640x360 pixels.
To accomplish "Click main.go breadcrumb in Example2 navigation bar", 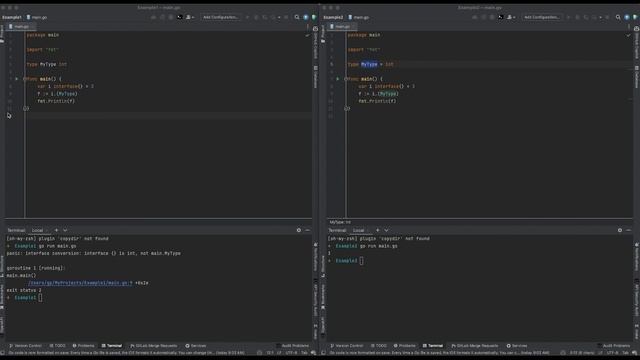I will (x=358, y=17).
